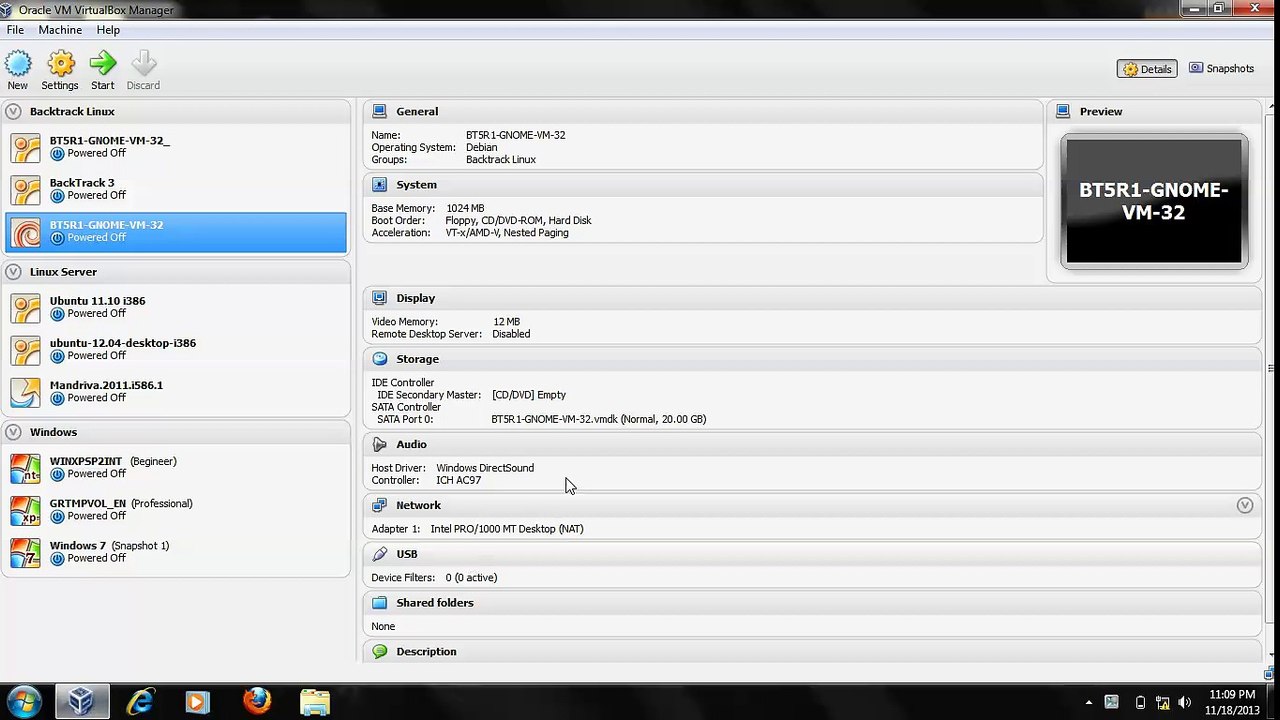Click the volume tray icon

(1185, 703)
